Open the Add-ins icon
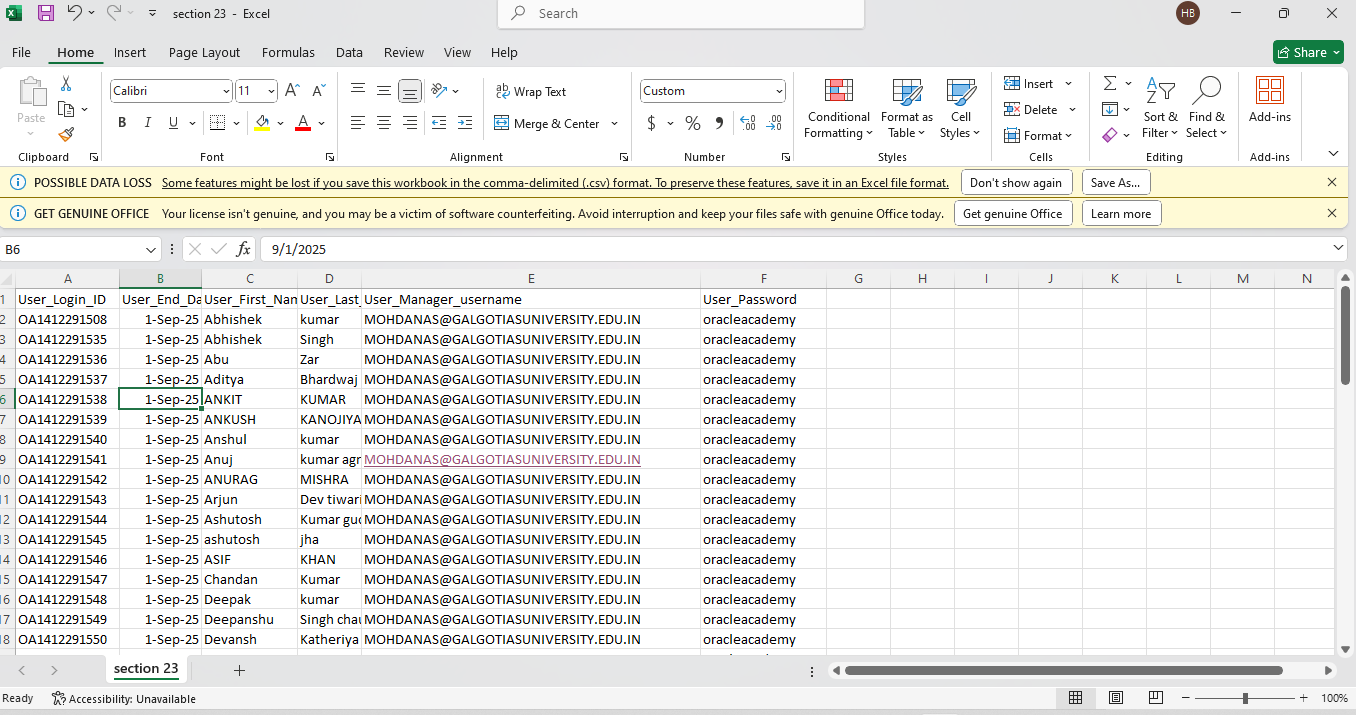 1269,91
